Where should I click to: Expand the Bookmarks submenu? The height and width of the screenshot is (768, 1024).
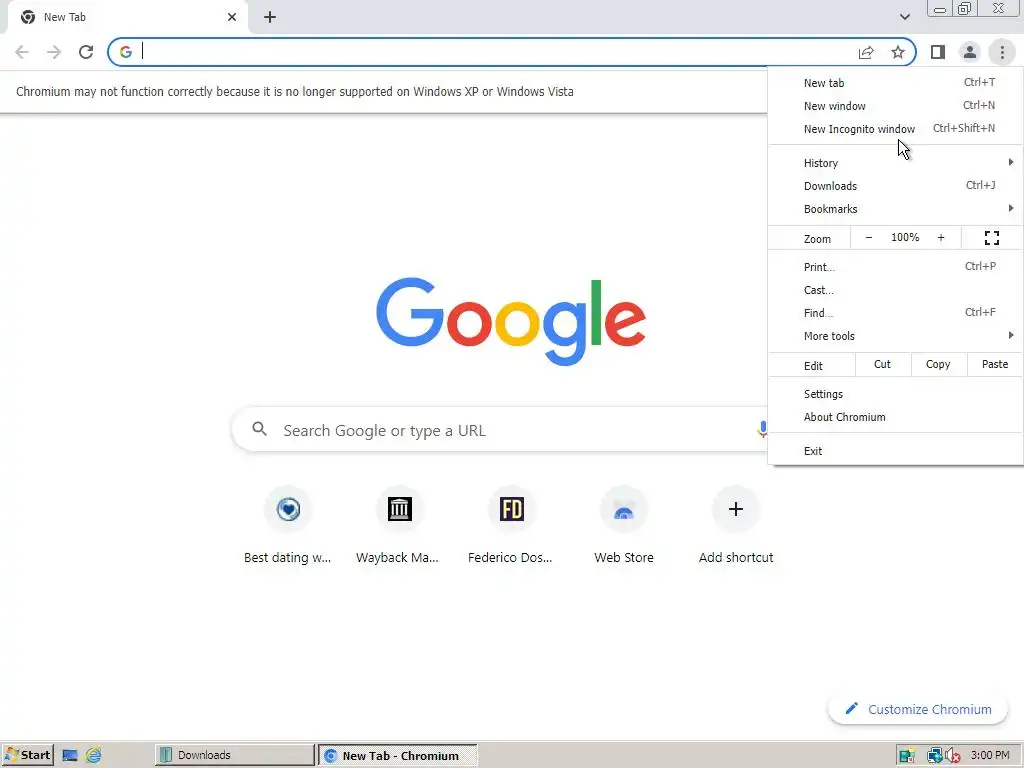(x=895, y=209)
